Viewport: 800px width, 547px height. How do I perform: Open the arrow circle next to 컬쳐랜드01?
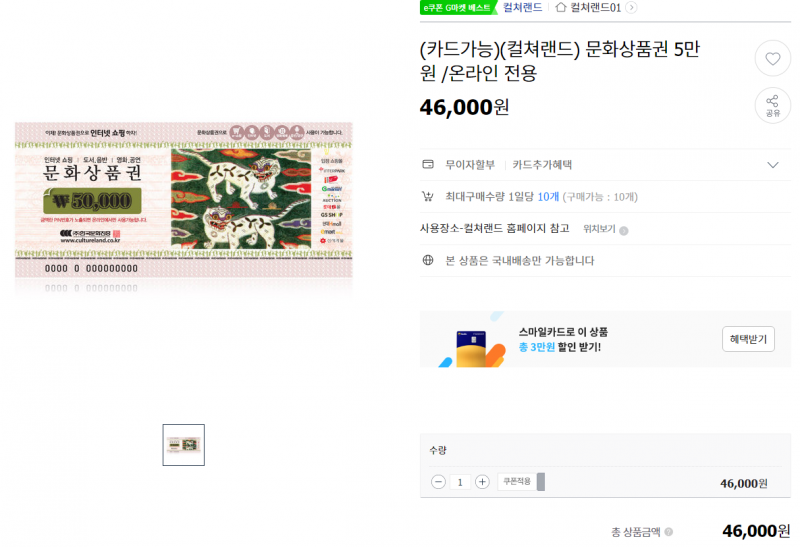coord(631,8)
